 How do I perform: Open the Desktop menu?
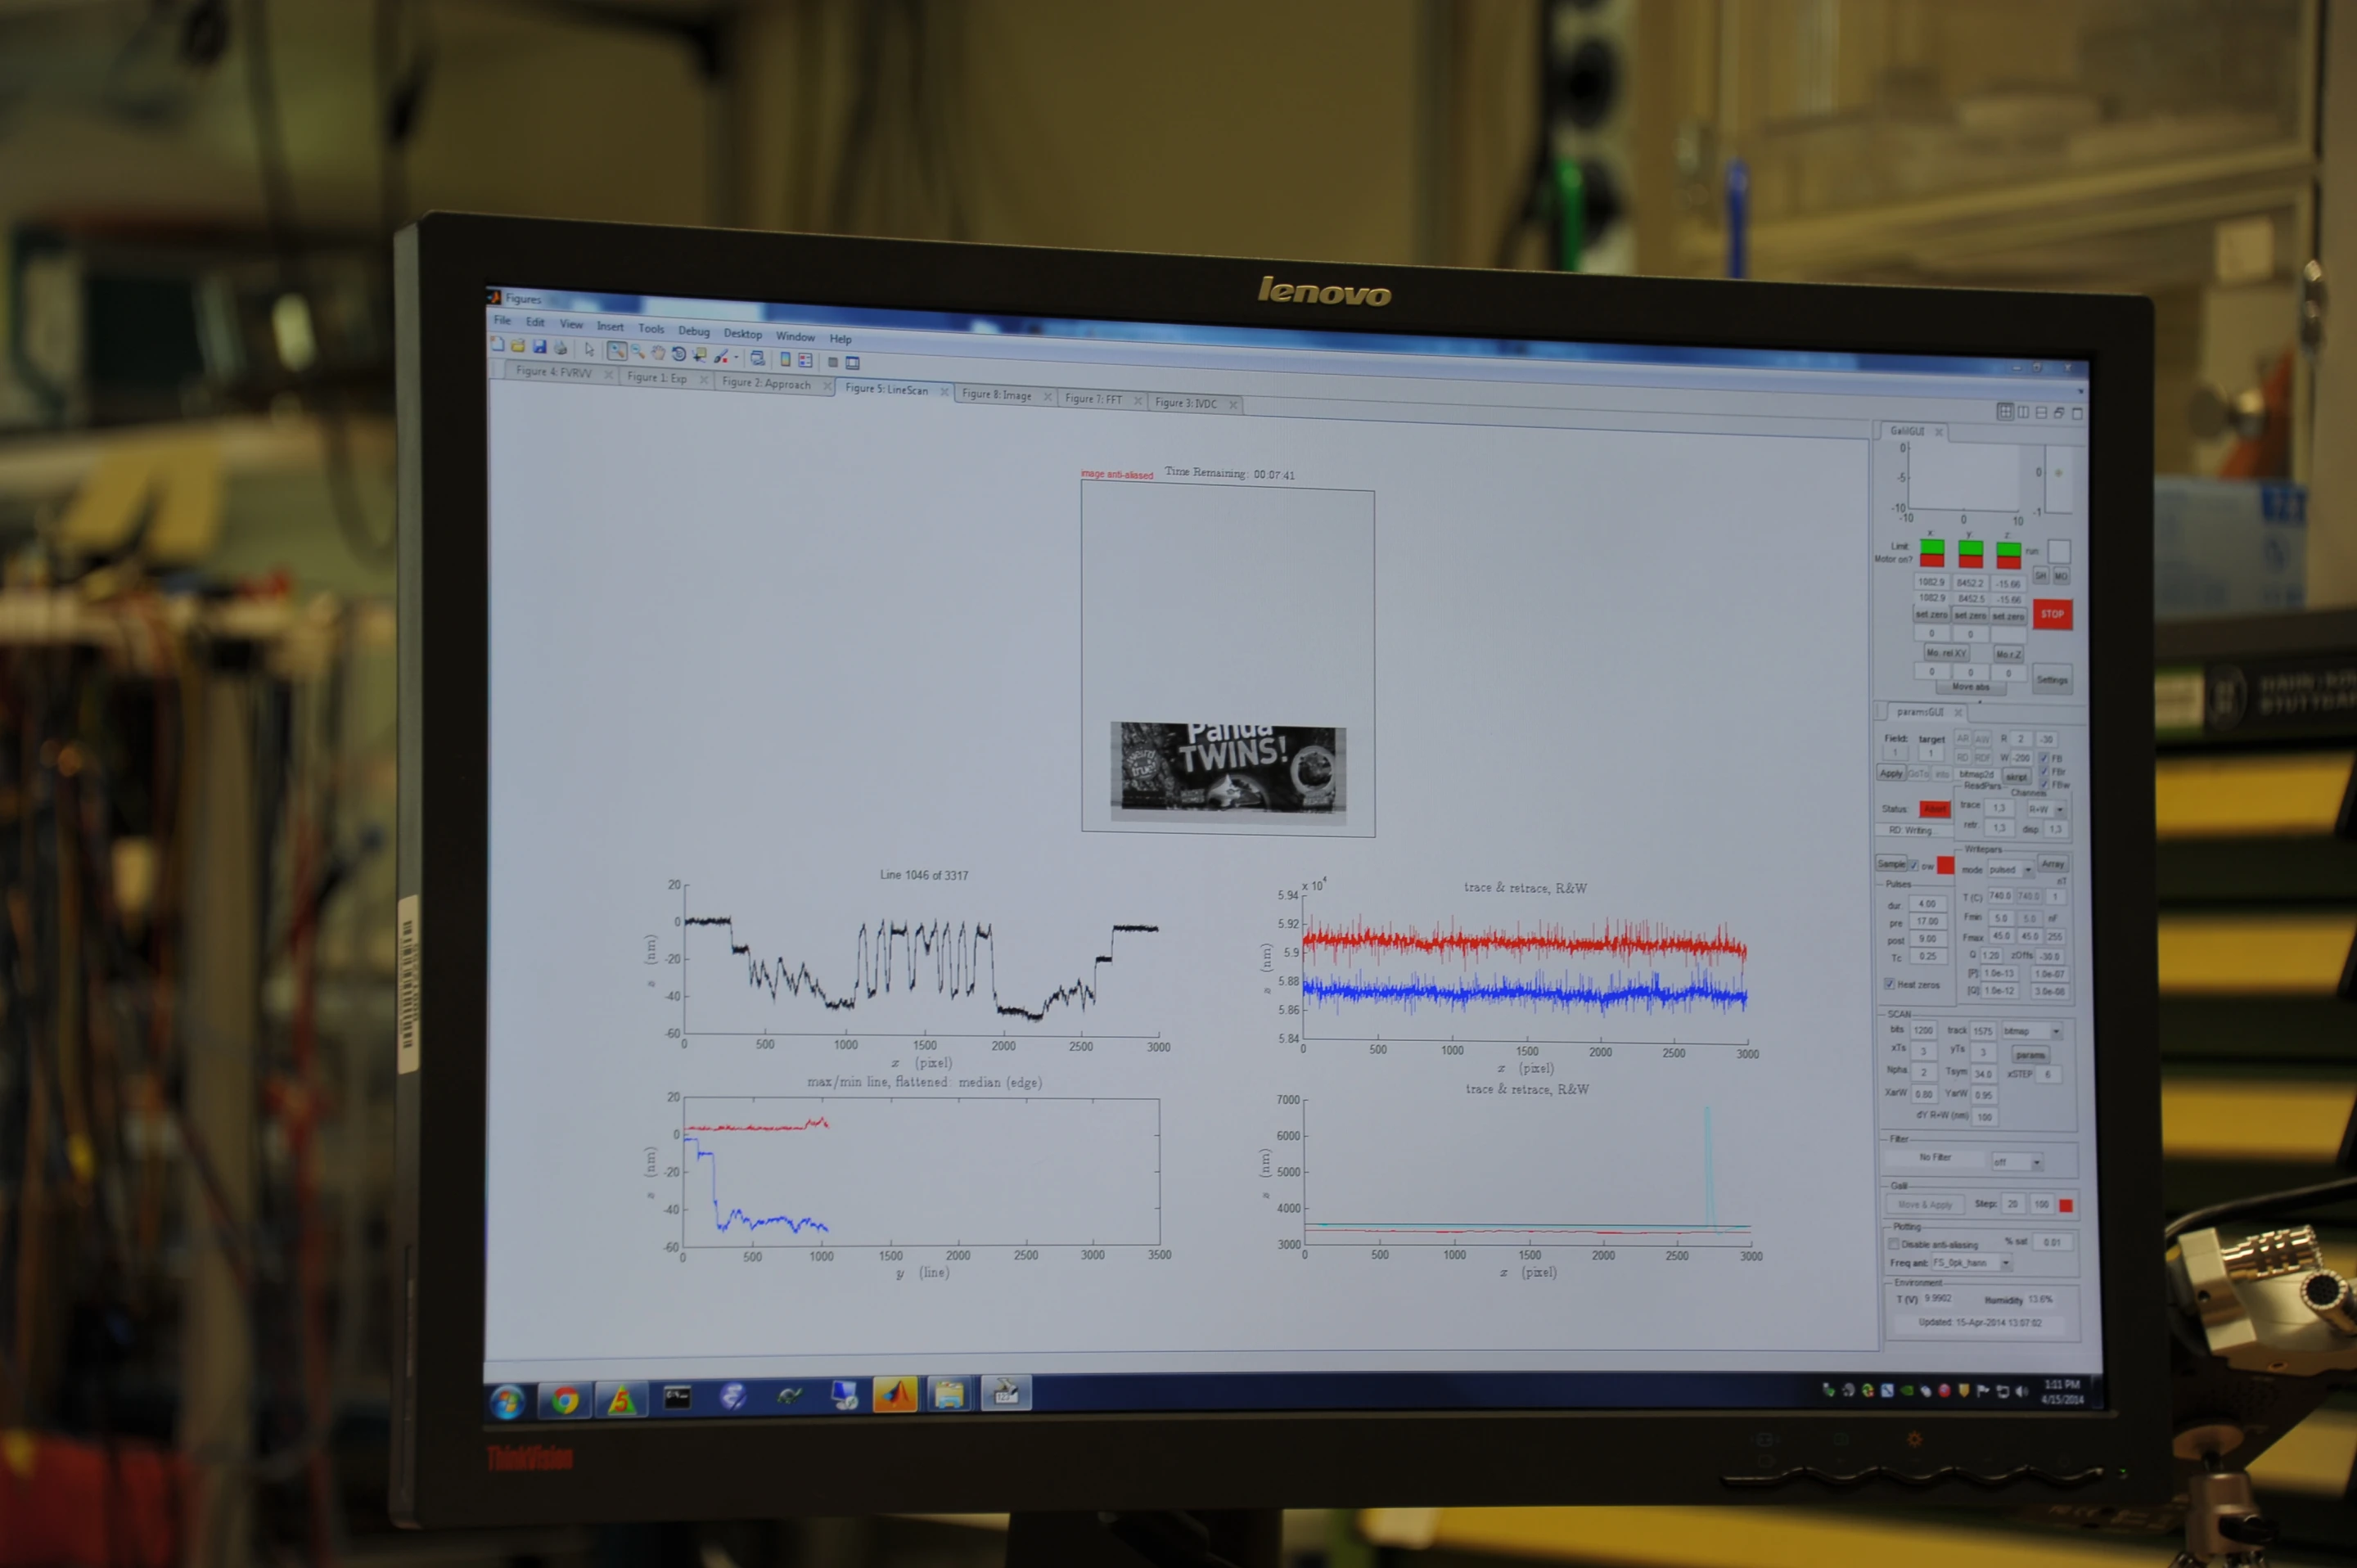742,333
